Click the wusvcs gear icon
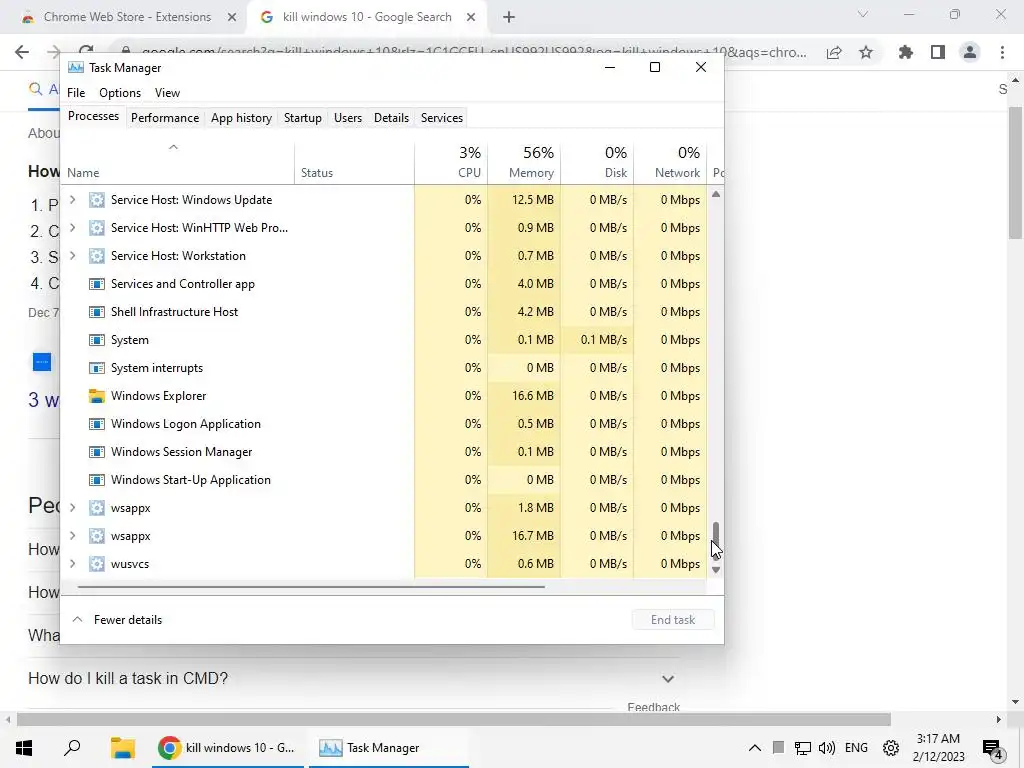Image resolution: width=1024 pixels, height=768 pixels. point(97,564)
